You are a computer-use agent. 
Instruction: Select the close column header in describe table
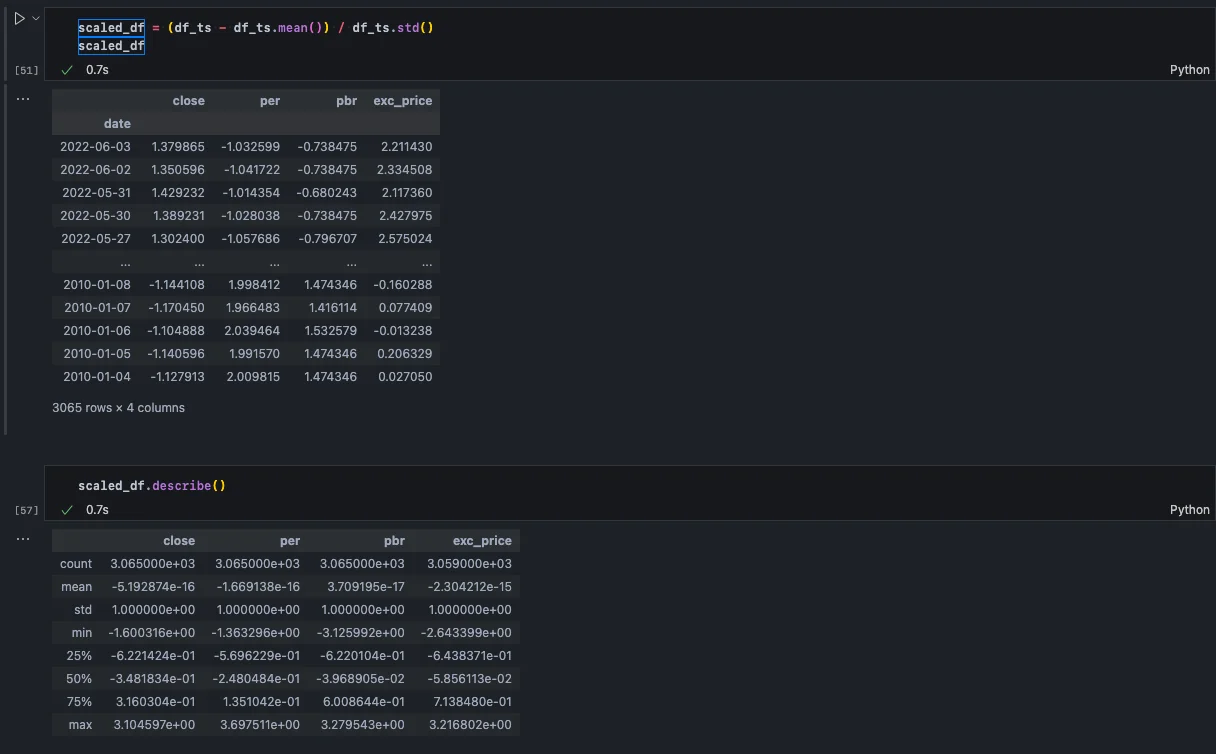point(179,541)
